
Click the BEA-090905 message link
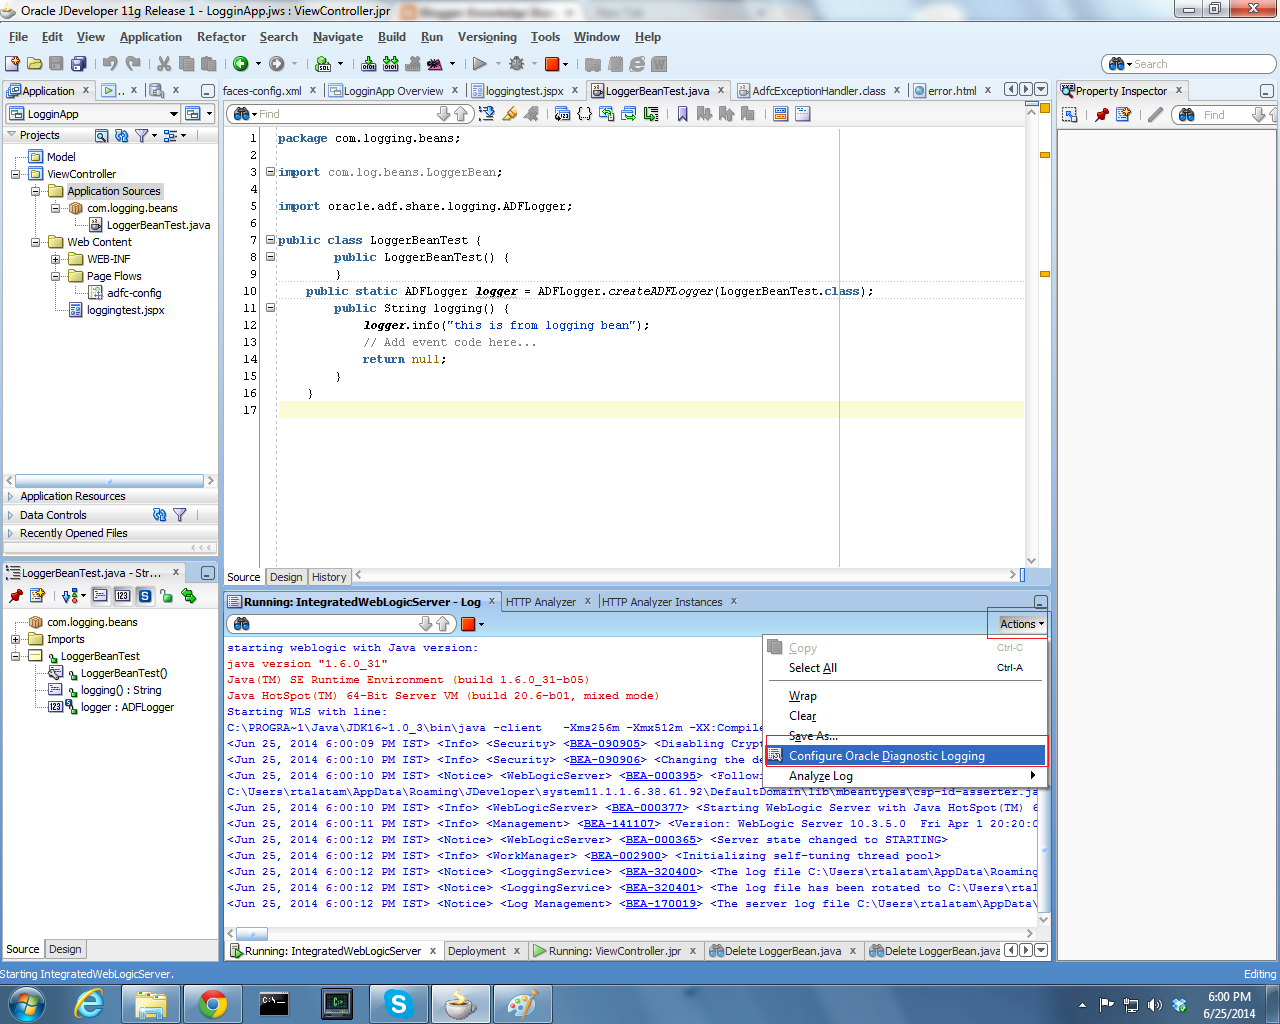605,744
